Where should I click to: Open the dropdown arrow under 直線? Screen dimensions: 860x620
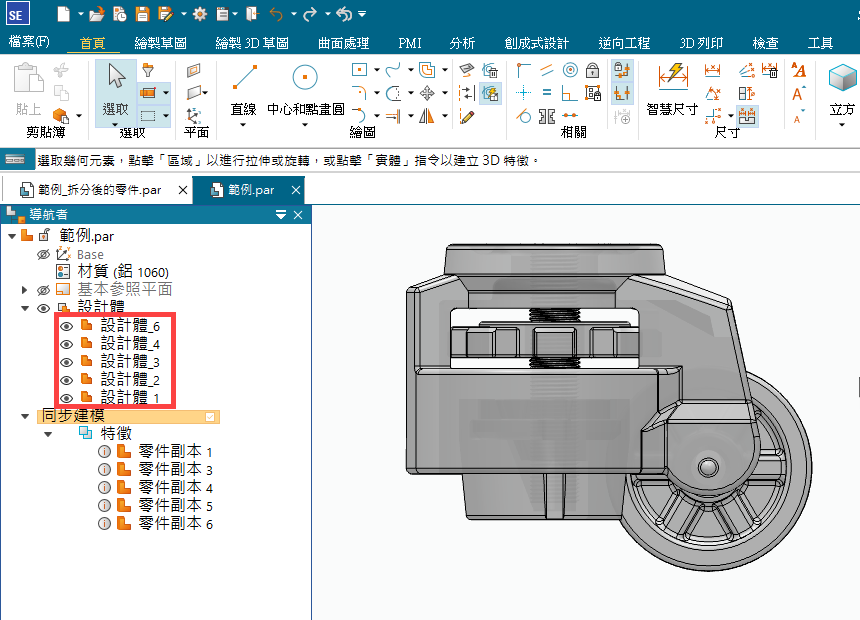[244, 125]
